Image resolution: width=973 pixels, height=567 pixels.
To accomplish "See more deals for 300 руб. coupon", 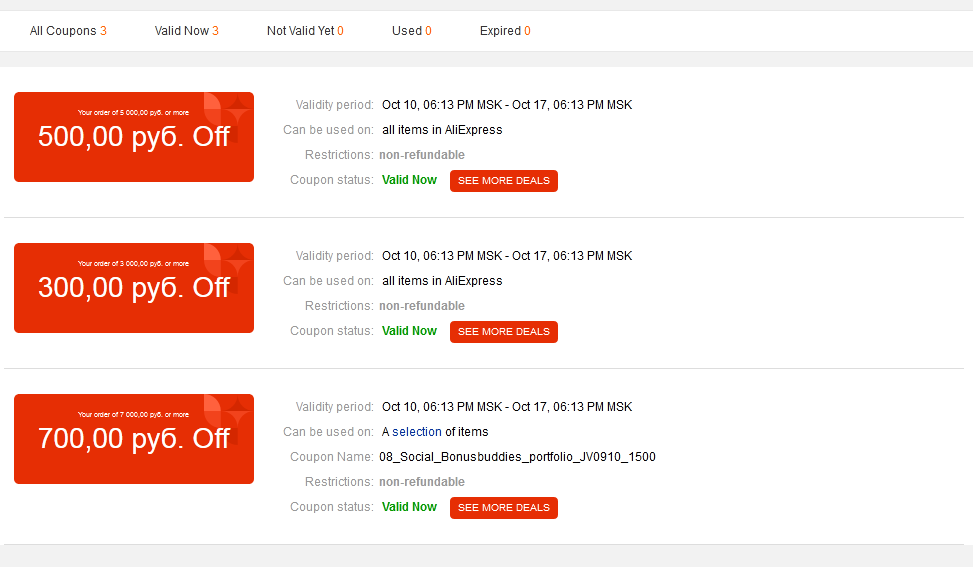I will tap(504, 332).
